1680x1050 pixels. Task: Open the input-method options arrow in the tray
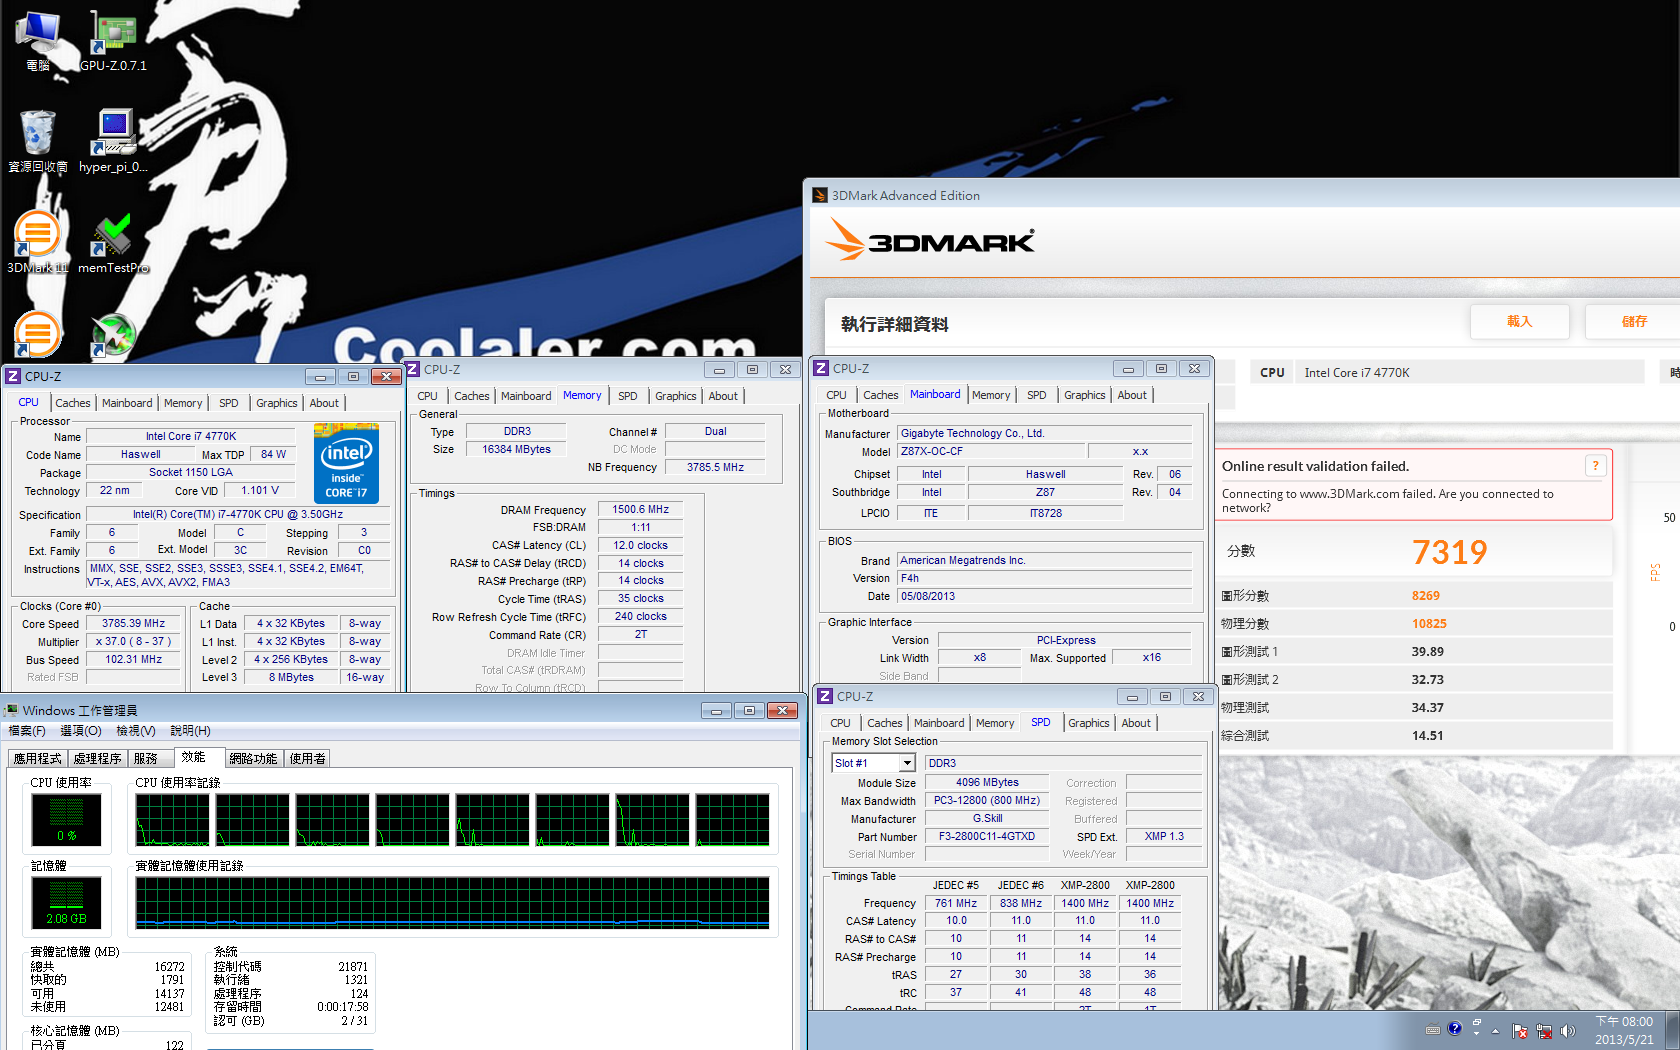[x=1476, y=1034]
